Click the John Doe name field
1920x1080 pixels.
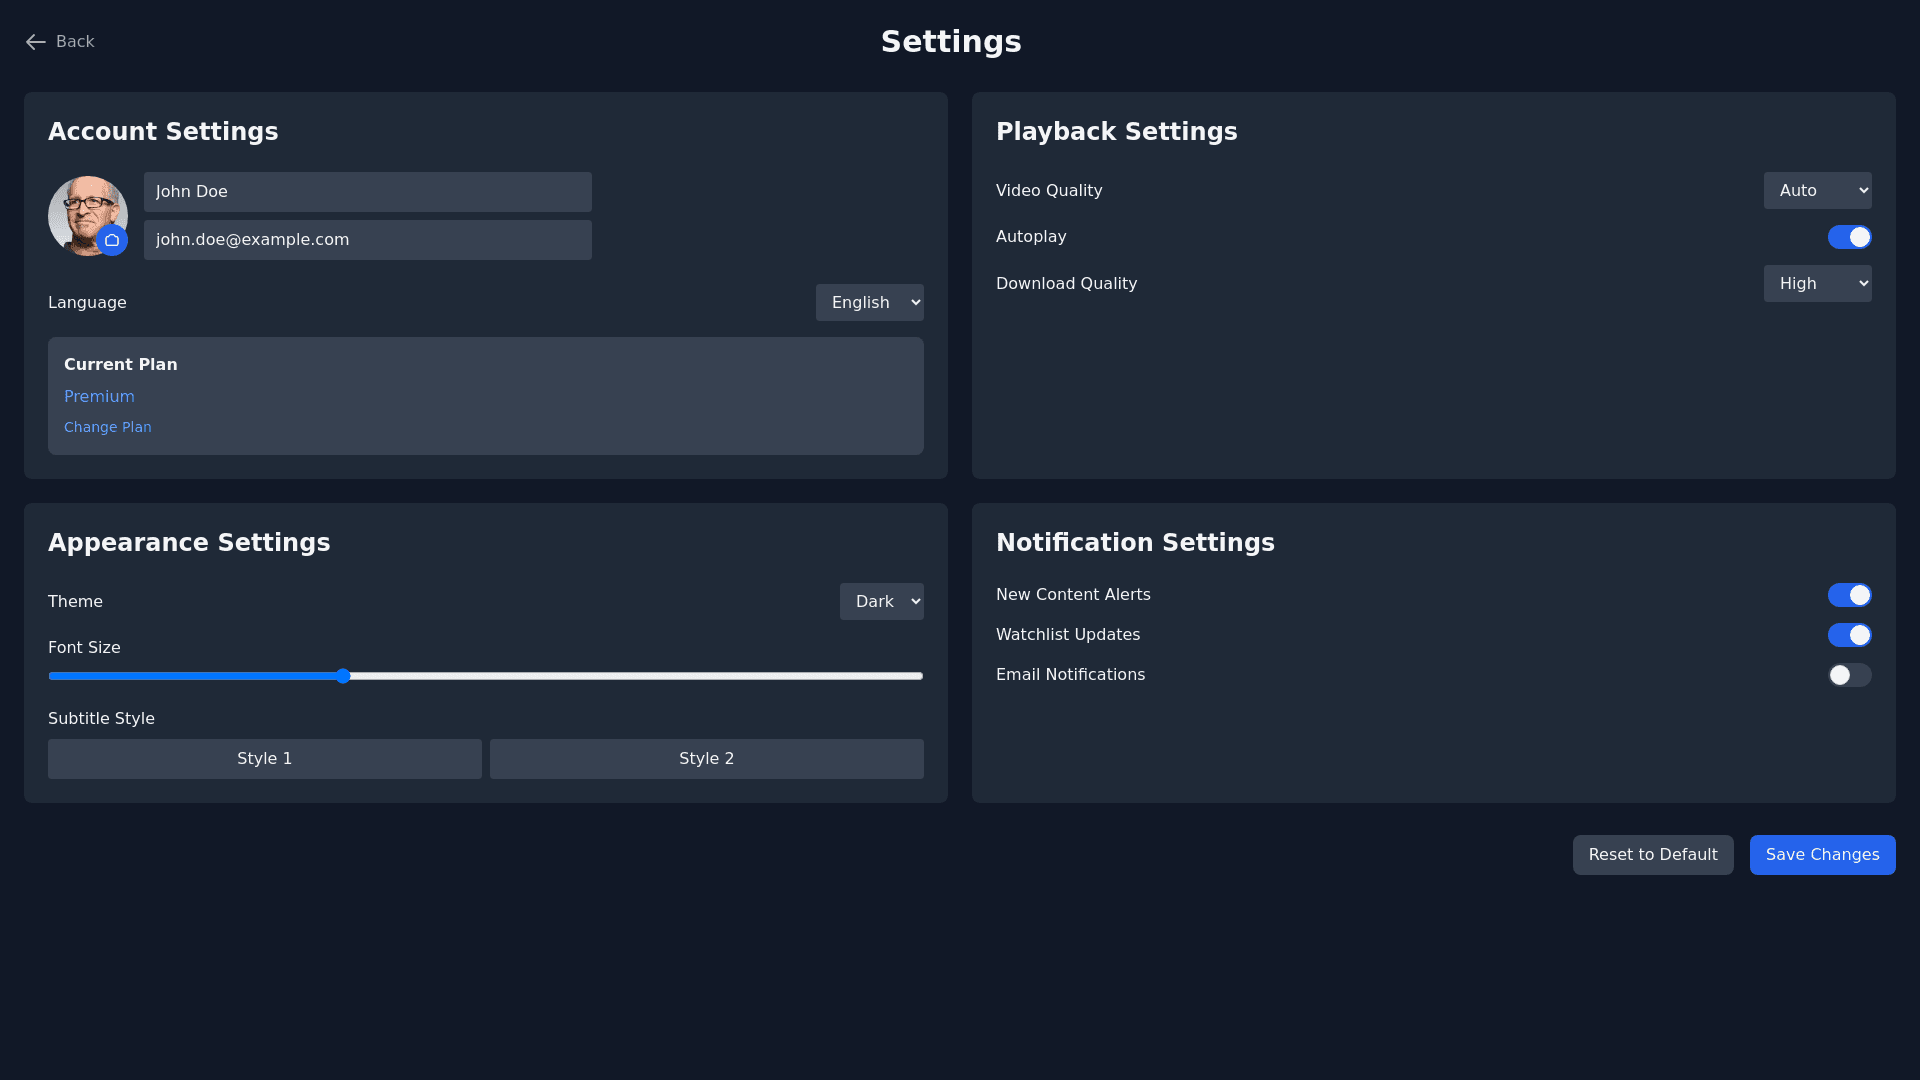click(x=367, y=192)
